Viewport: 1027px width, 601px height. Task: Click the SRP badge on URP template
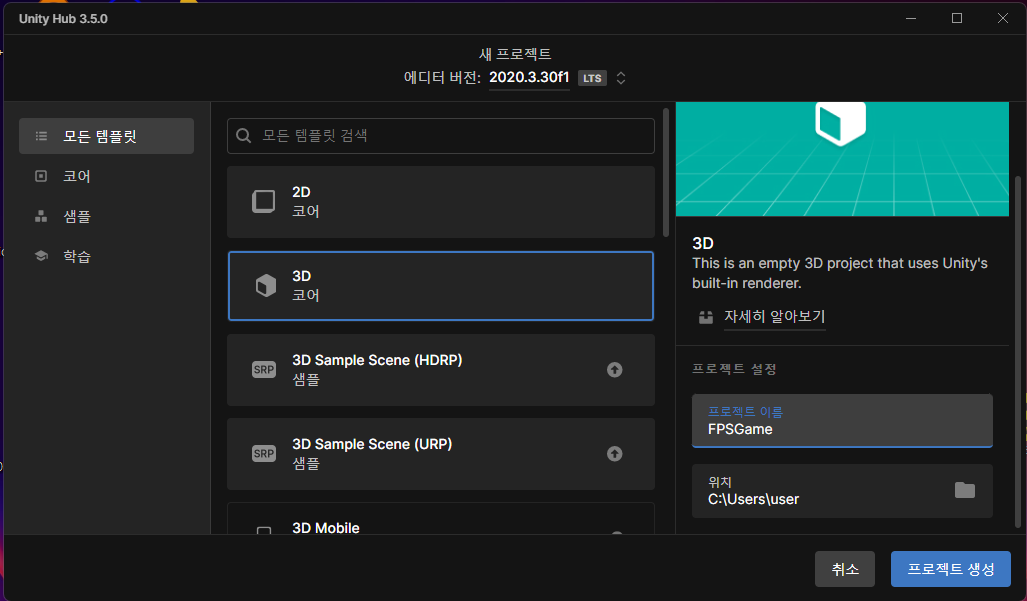[x=264, y=454]
